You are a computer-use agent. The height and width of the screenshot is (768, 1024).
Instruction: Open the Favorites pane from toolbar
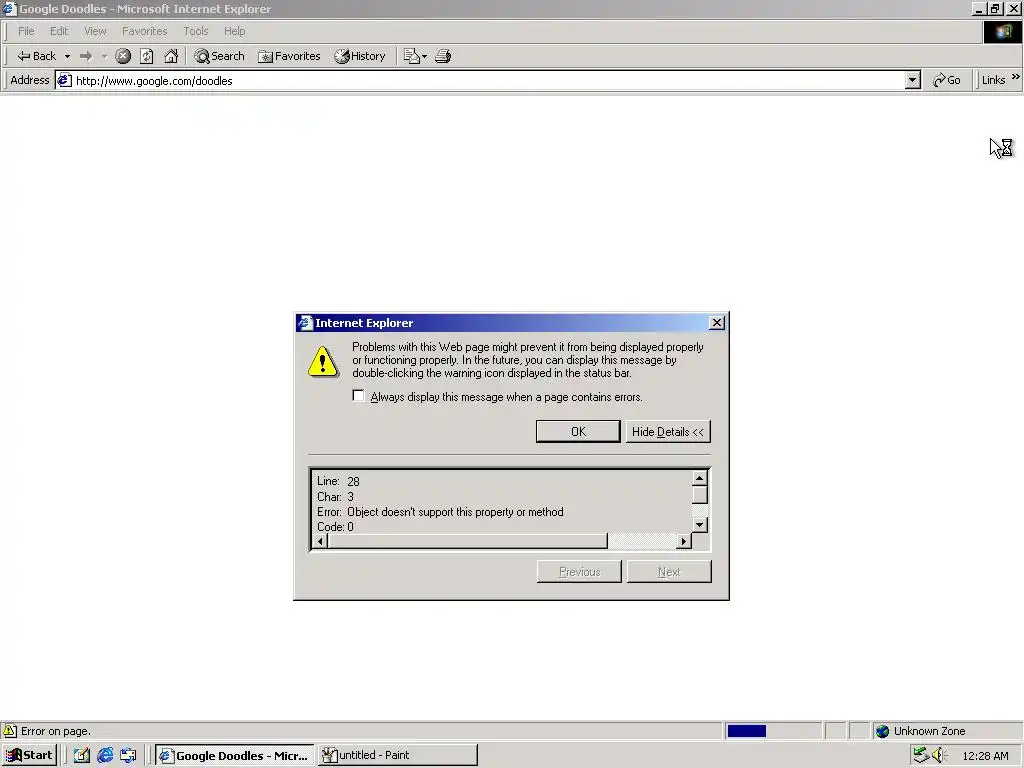click(x=289, y=56)
